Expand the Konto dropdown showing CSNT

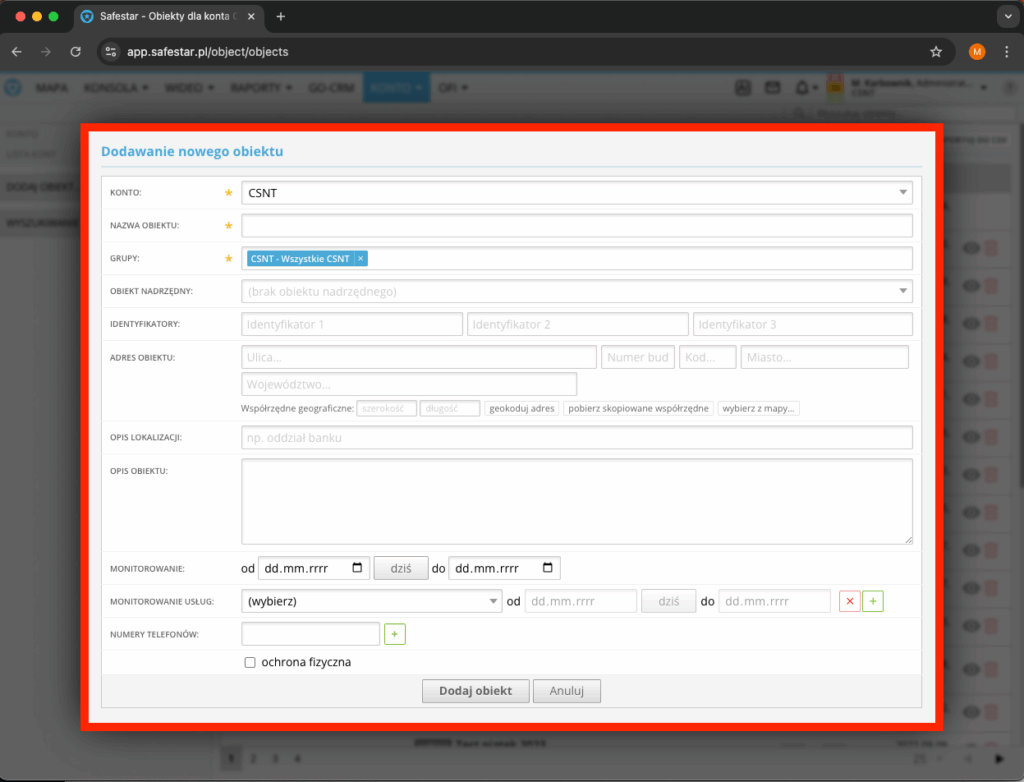pyautogui.click(x=577, y=193)
